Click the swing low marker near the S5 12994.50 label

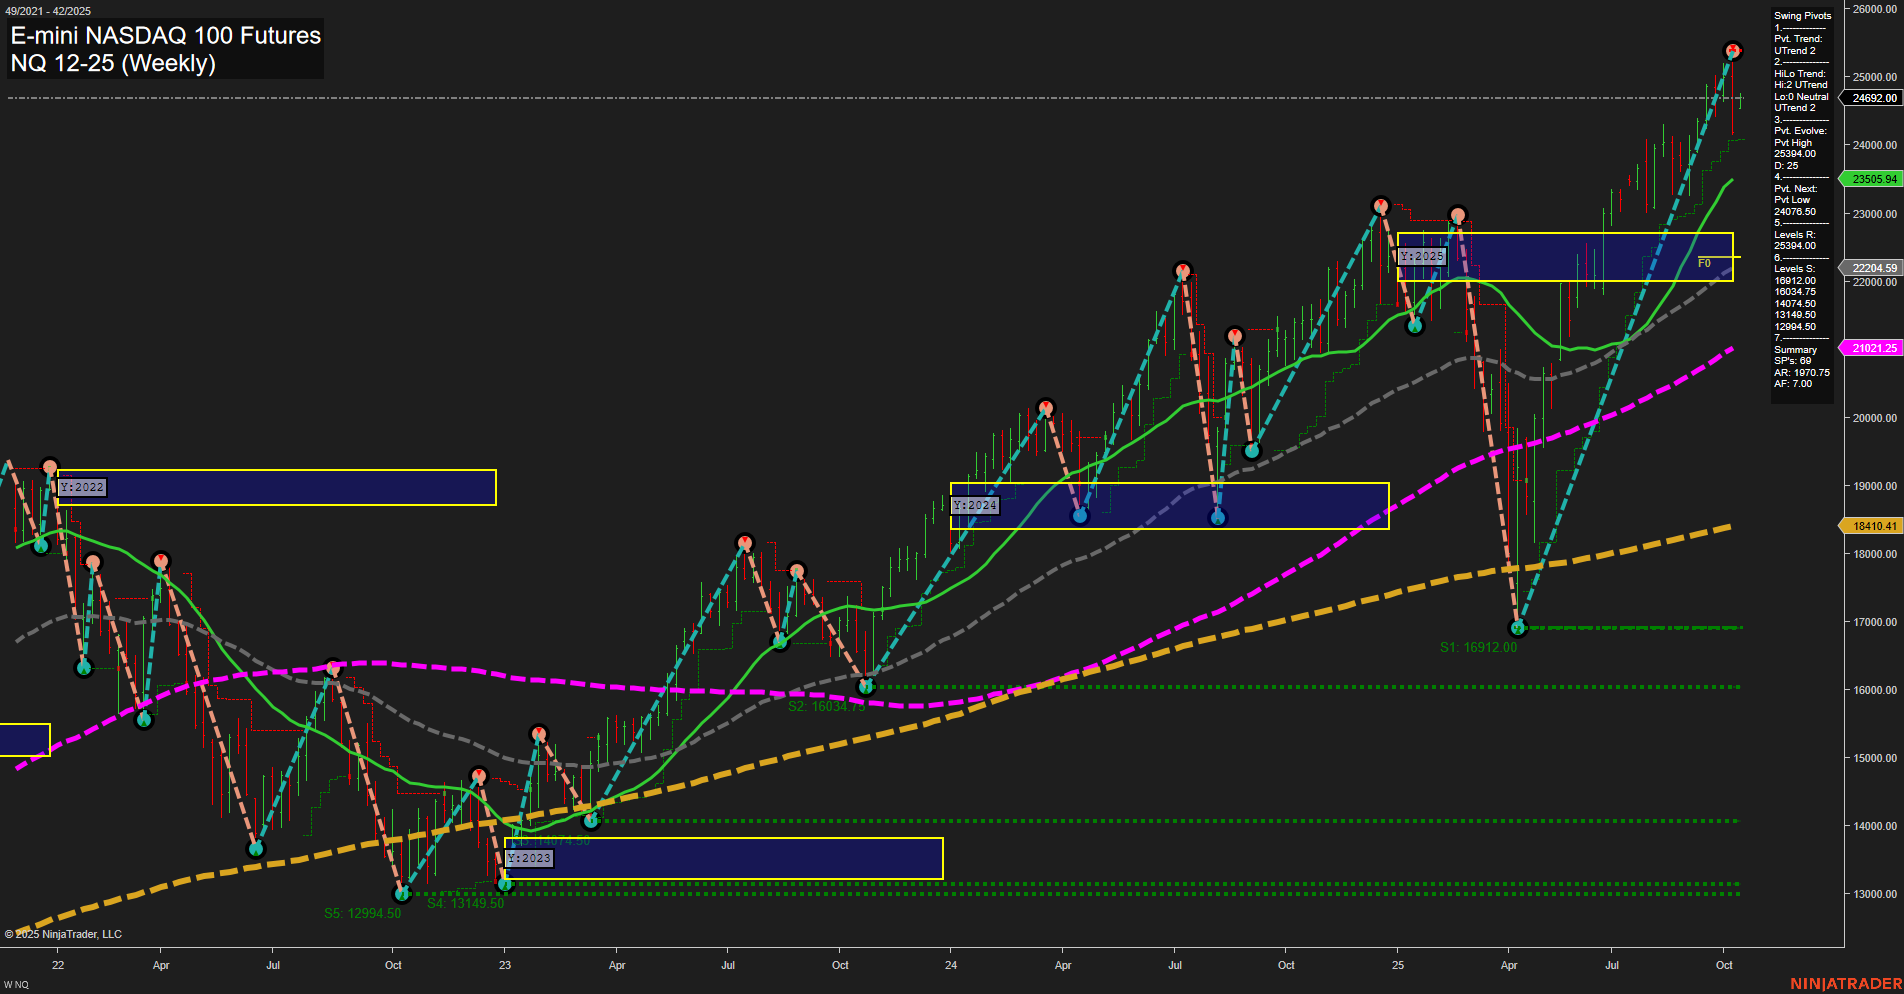[402, 895]
